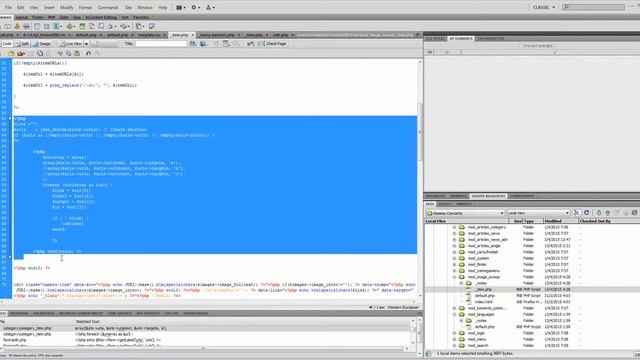This screenshot has height=360, width=640.
Task: Open the Site menu
Action: click(x=128, y=7)
